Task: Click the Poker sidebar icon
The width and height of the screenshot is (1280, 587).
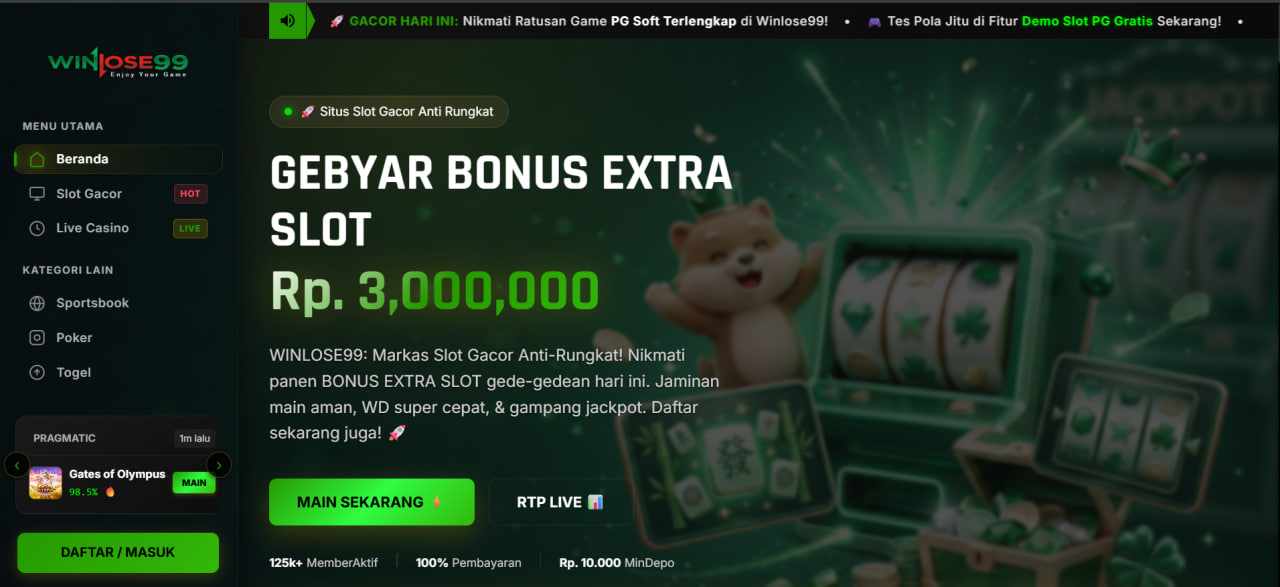Action: pyautogui.click(x=37, y=338)
